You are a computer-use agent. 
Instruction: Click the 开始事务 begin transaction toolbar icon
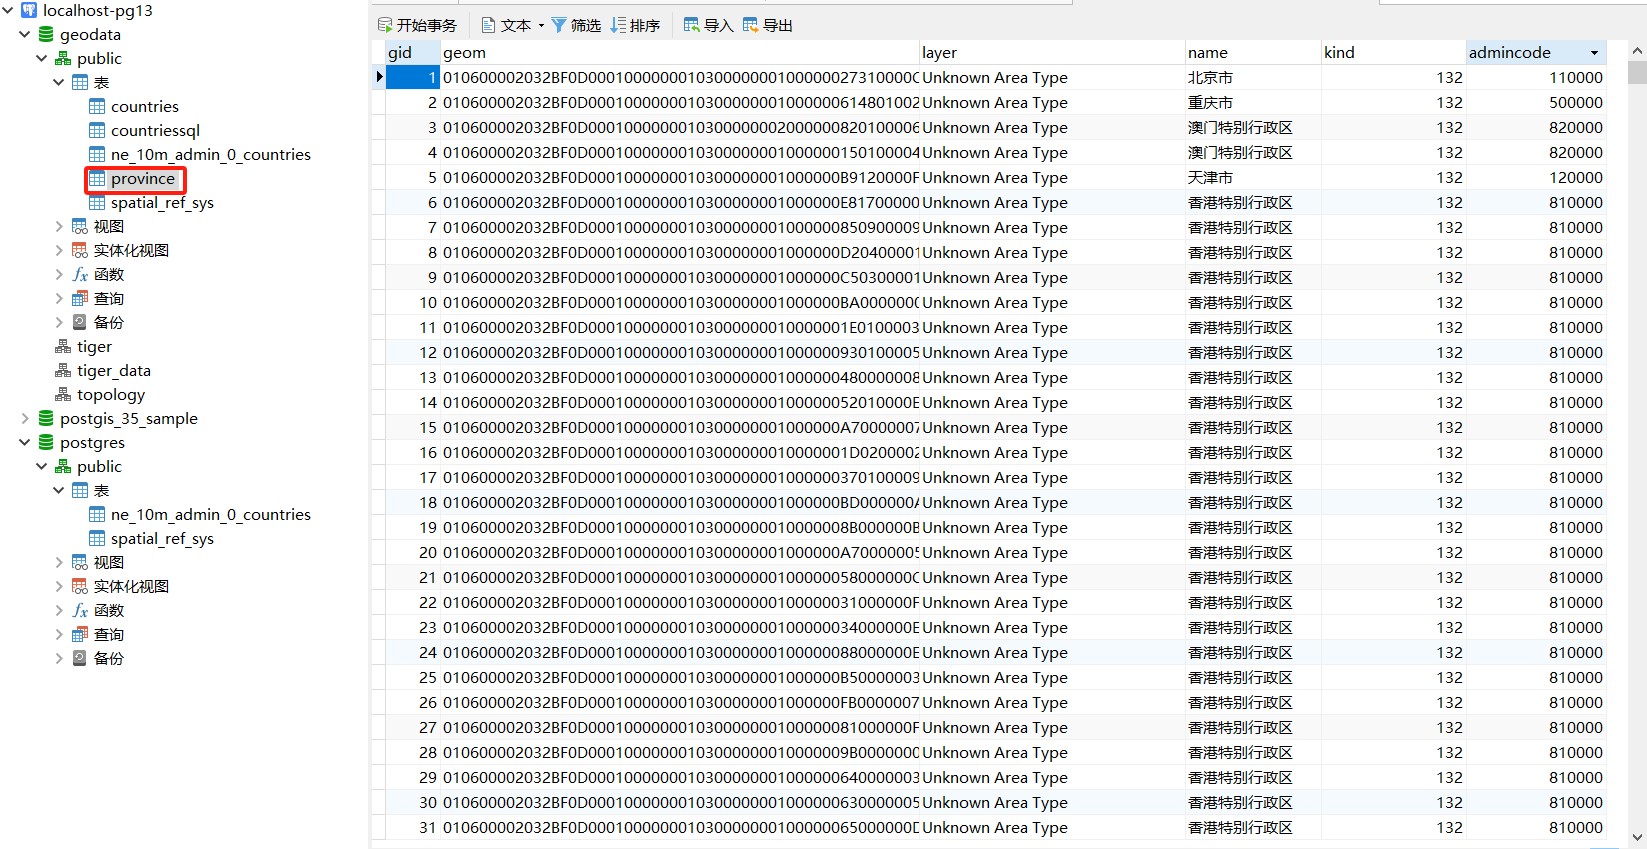[x=385, y=25]
